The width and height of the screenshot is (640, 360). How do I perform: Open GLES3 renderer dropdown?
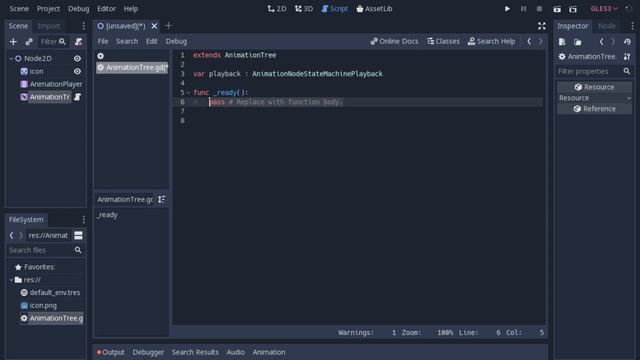coord(604,9)
